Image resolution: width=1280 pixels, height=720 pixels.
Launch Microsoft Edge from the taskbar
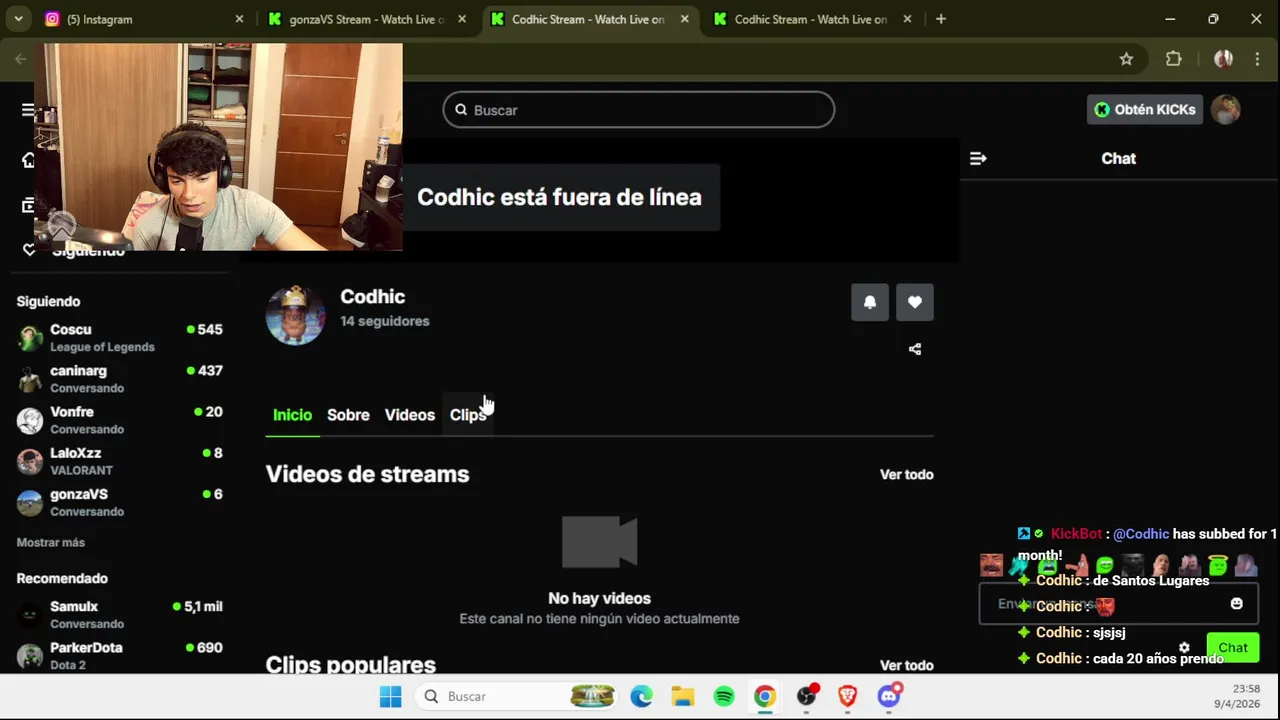(x=642, y=697)
